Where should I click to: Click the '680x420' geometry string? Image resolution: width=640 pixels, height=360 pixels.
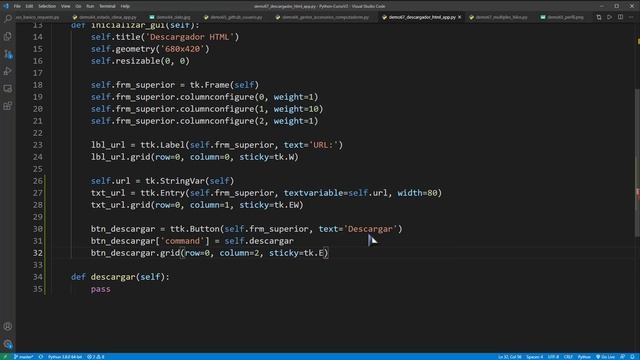point(182,49)
